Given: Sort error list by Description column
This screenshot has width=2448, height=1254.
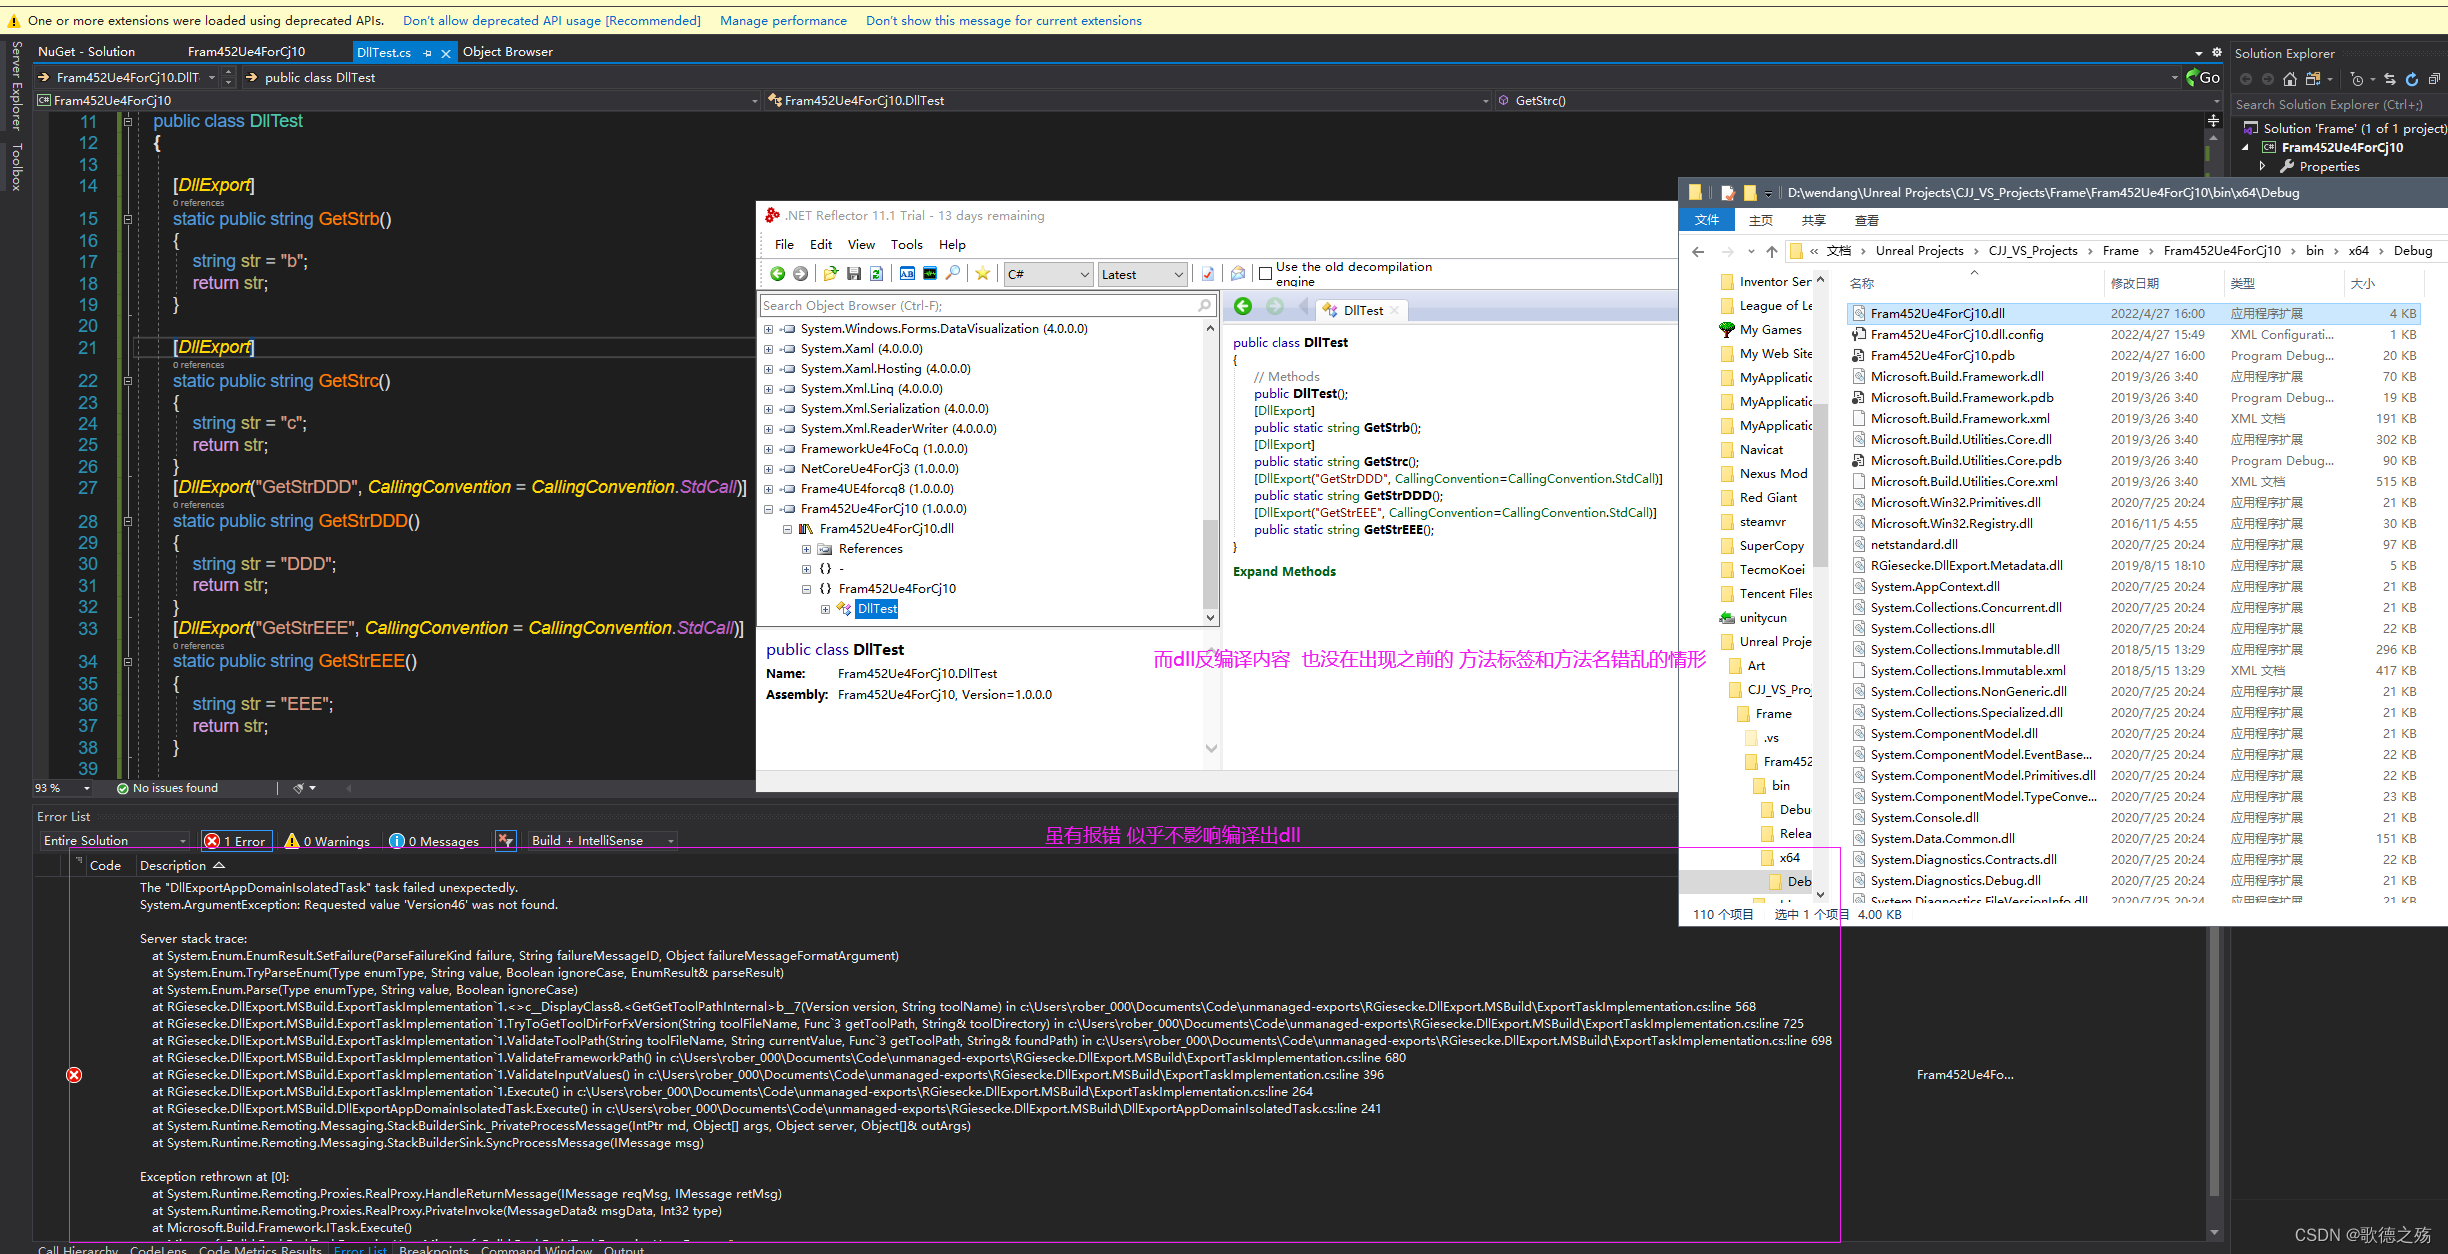Looking at the screenshot, I should [x=173, y=866].
